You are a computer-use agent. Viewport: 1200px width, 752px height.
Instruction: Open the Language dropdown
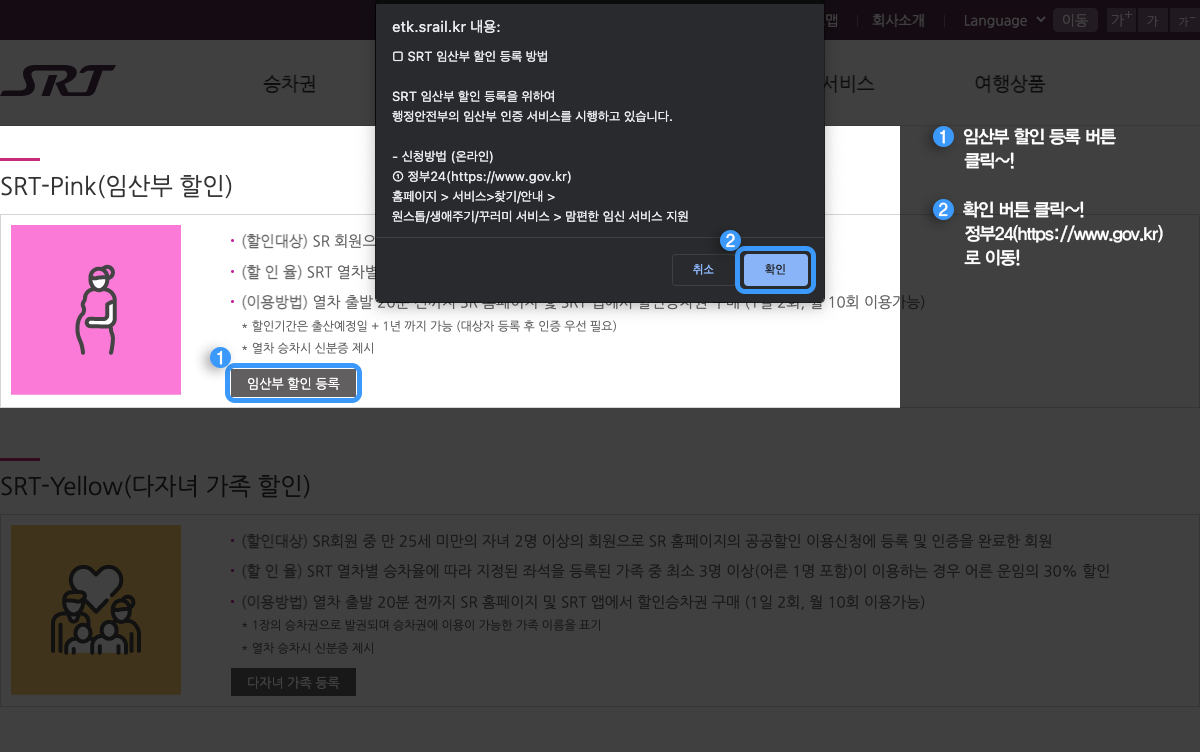pos(1004,20)
